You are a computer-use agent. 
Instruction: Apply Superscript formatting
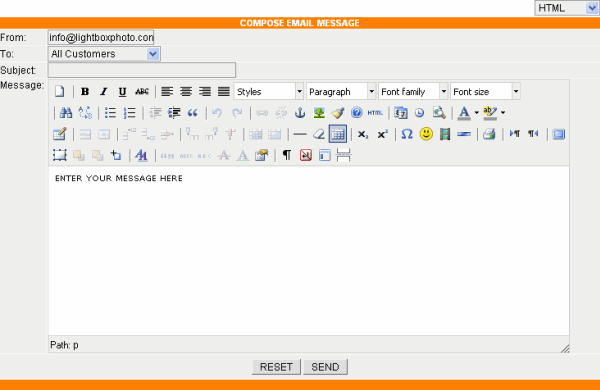click(382, 134)
